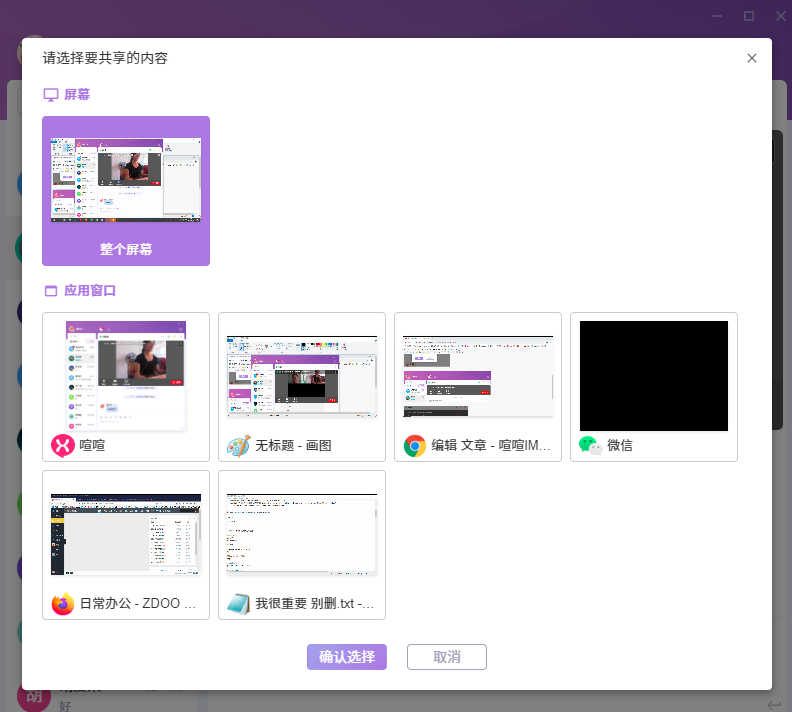Screen dimensions: 792x712
Task: Click the Firefox icon beside 日常办公
Action: (63, 603)
